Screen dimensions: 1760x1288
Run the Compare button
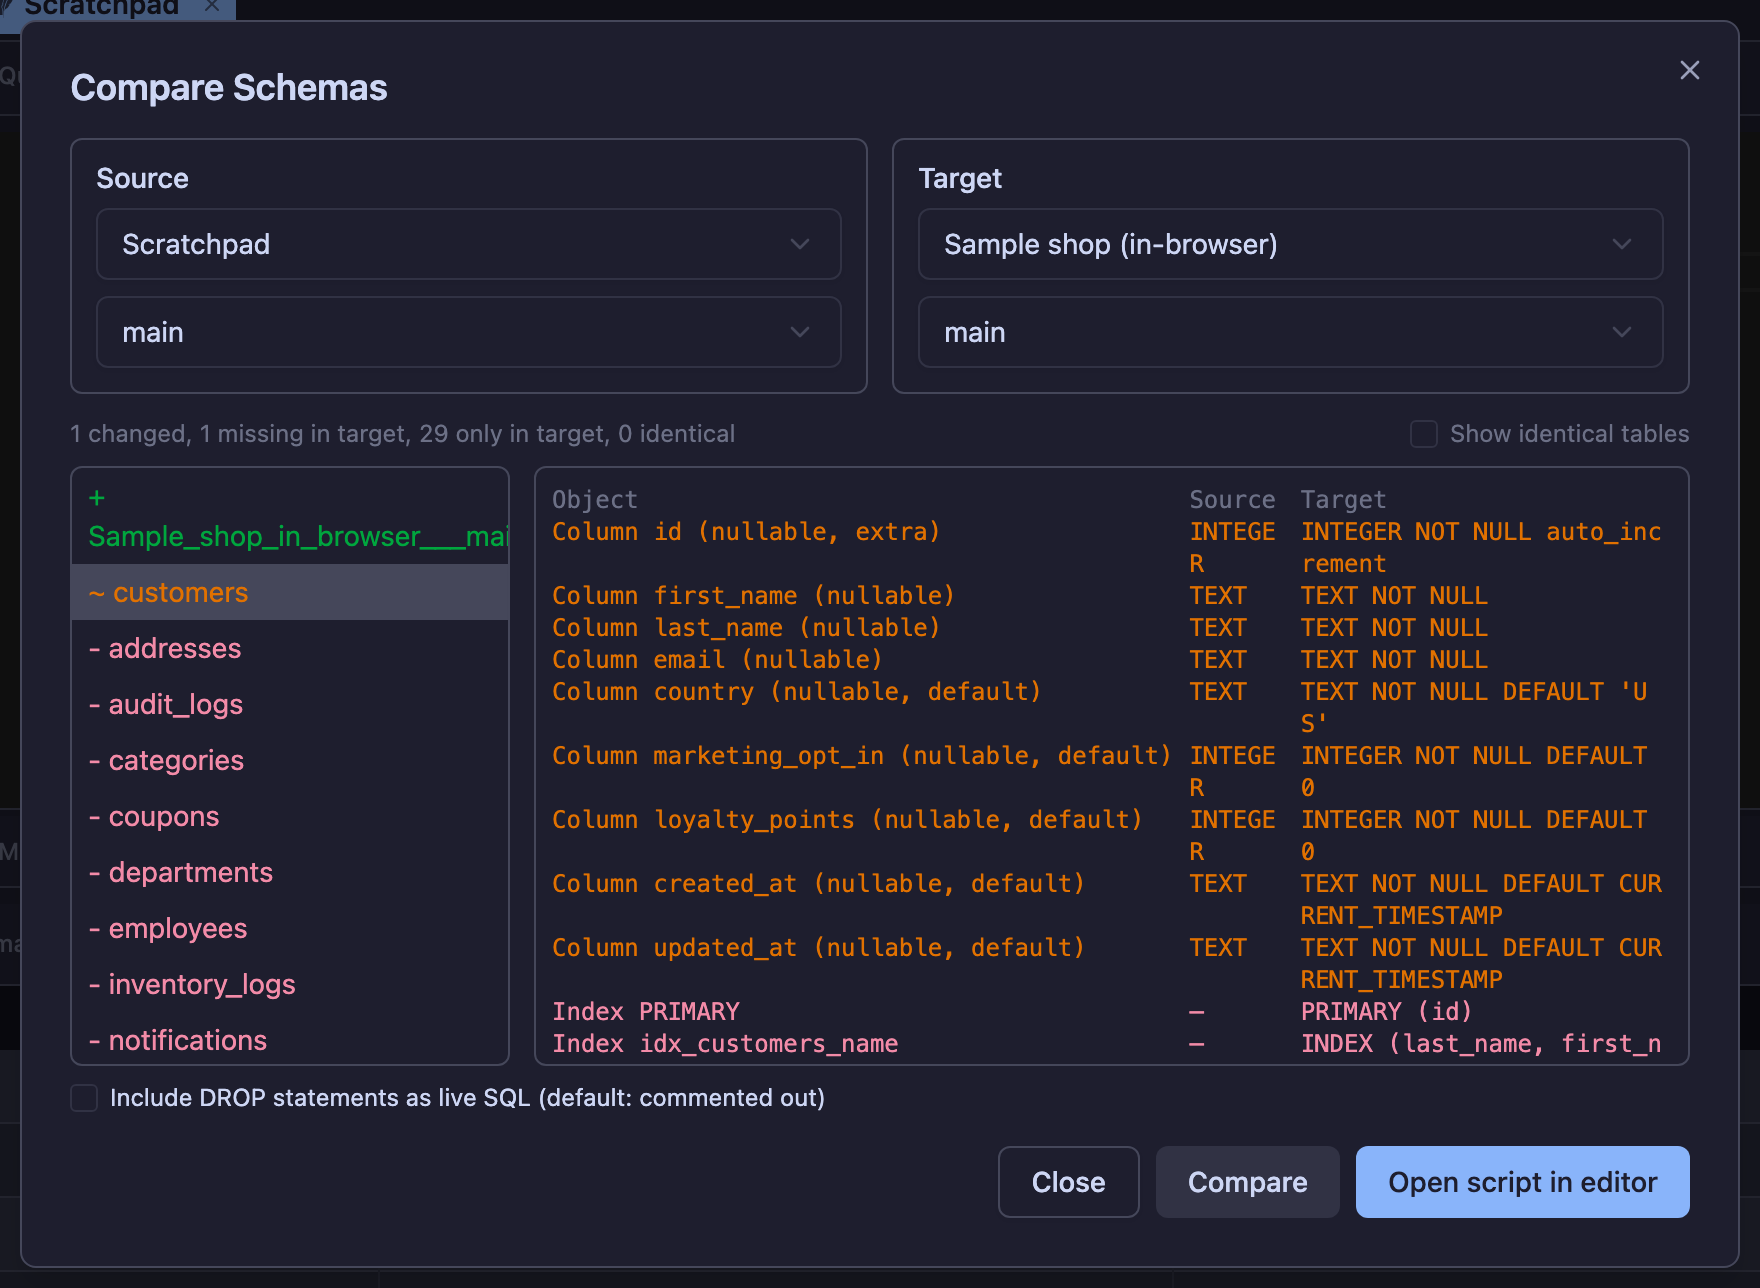coord(1247,1182)
